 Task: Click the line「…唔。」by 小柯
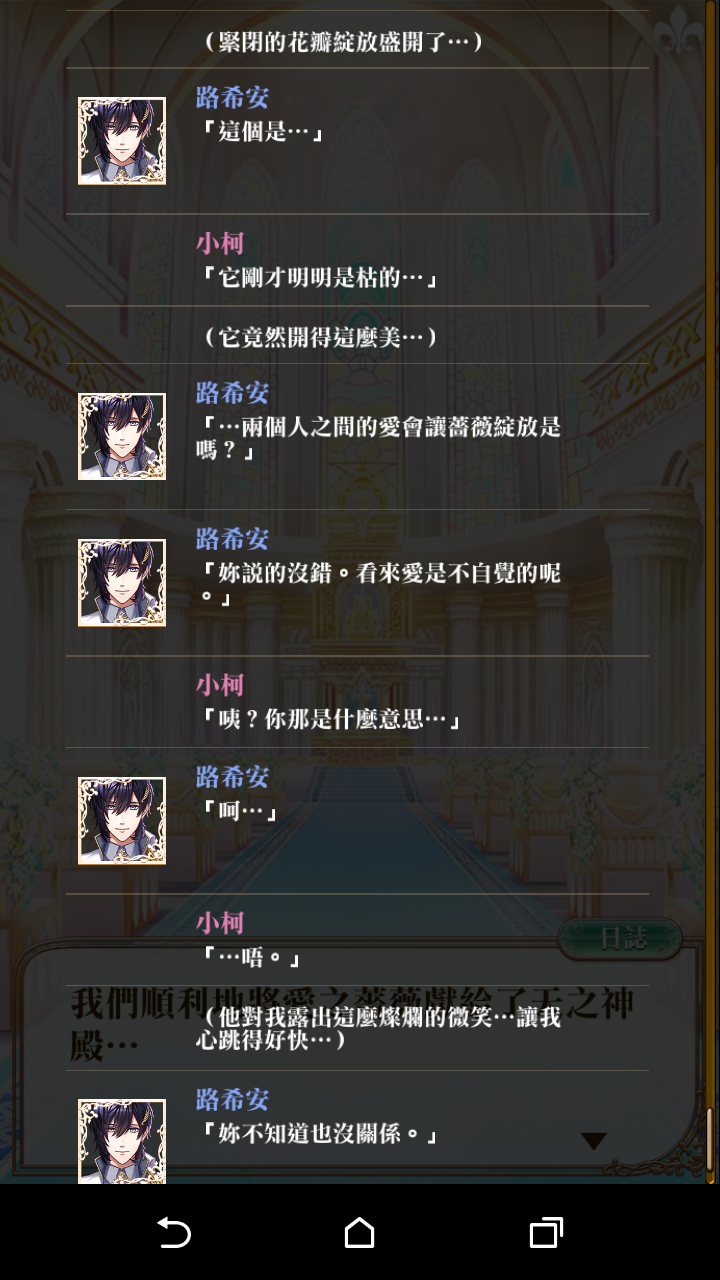[250, 957]
